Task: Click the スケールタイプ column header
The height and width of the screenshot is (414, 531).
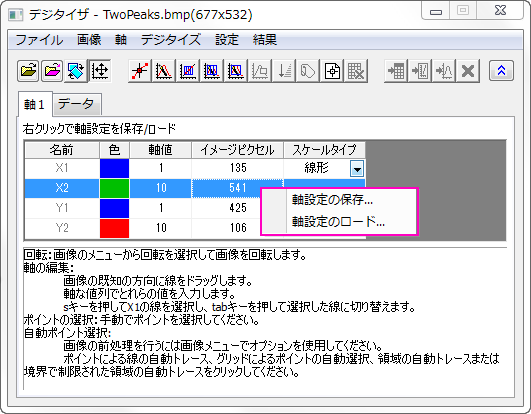Action: pyautogui.click(x=324, y=150)
